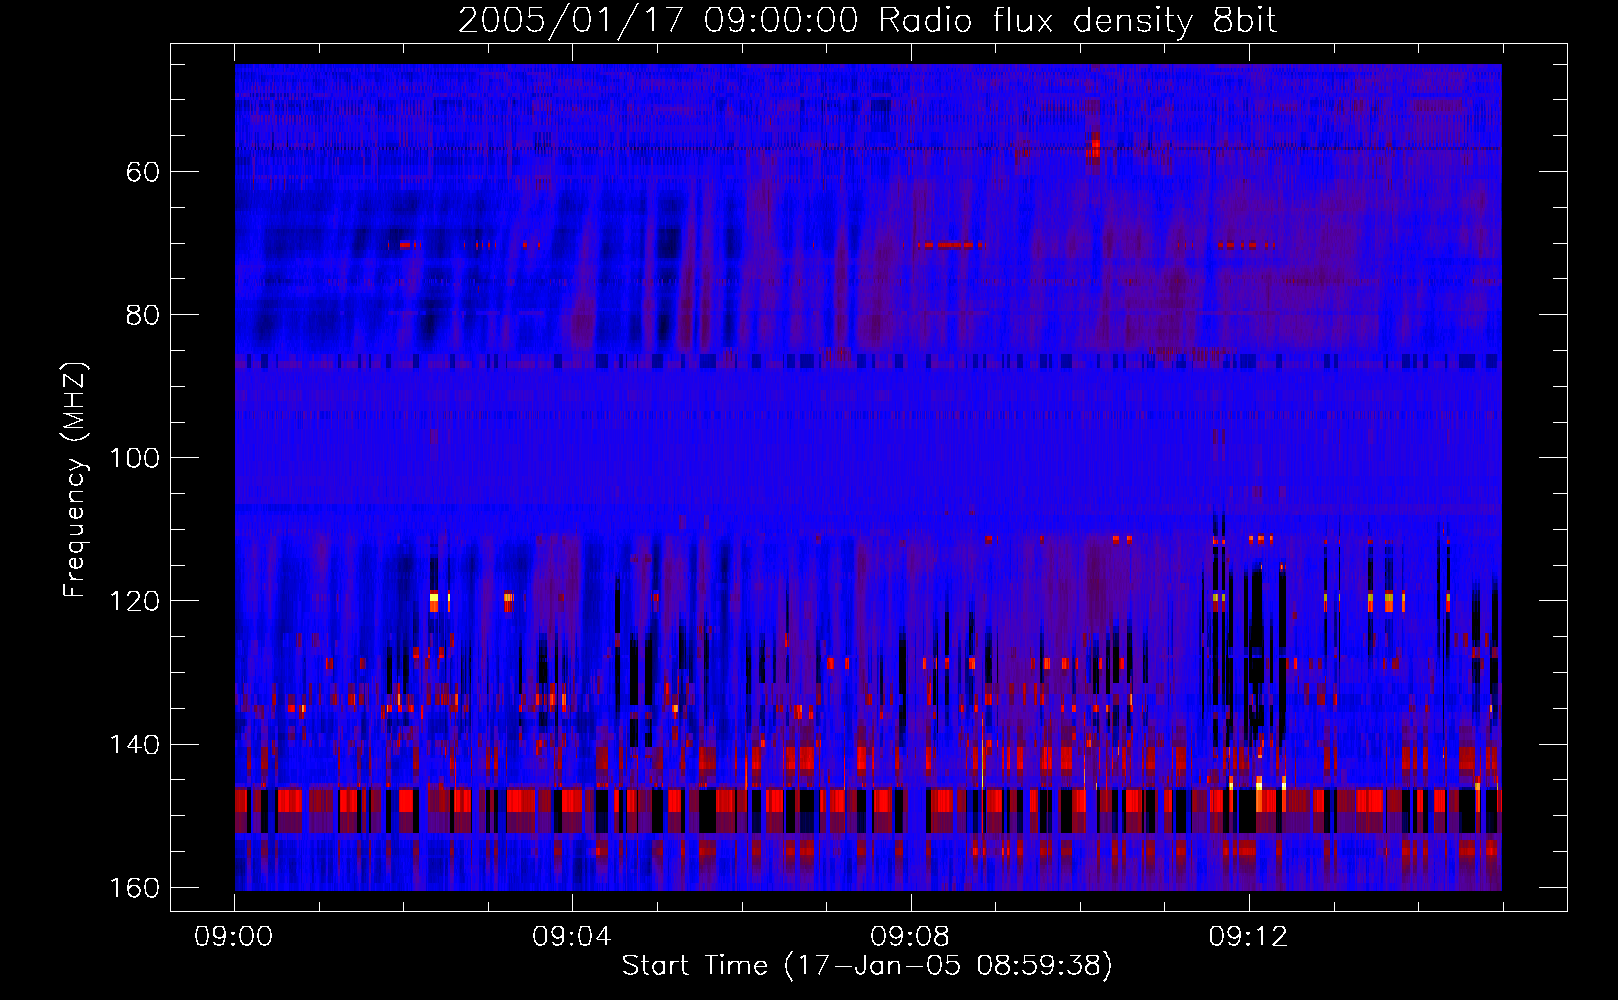This screenshot has height=1000, width=1618.
Task: Select the "Frequency (MHZ)" axis label
Action: 75,479
